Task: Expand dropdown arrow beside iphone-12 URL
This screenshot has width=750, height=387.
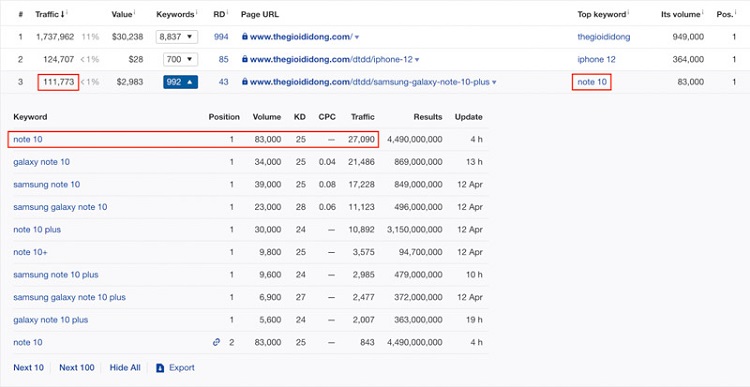Action: coord(417,60)
